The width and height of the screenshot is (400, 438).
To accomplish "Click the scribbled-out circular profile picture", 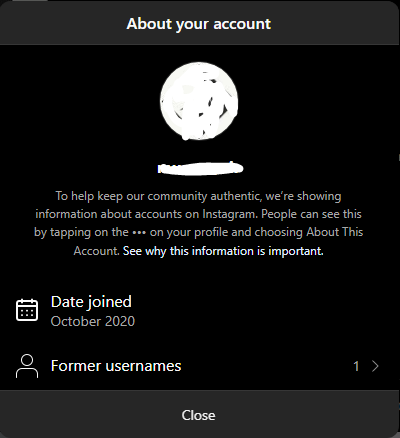I will click(199, 101).
